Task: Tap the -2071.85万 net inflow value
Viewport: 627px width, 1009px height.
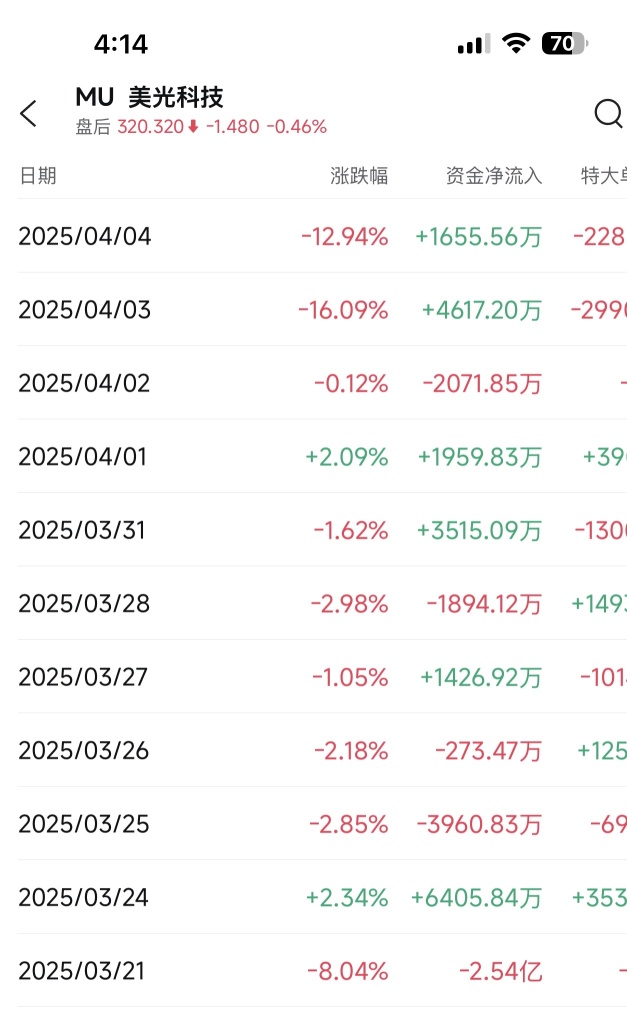Action: click(482, 384)
